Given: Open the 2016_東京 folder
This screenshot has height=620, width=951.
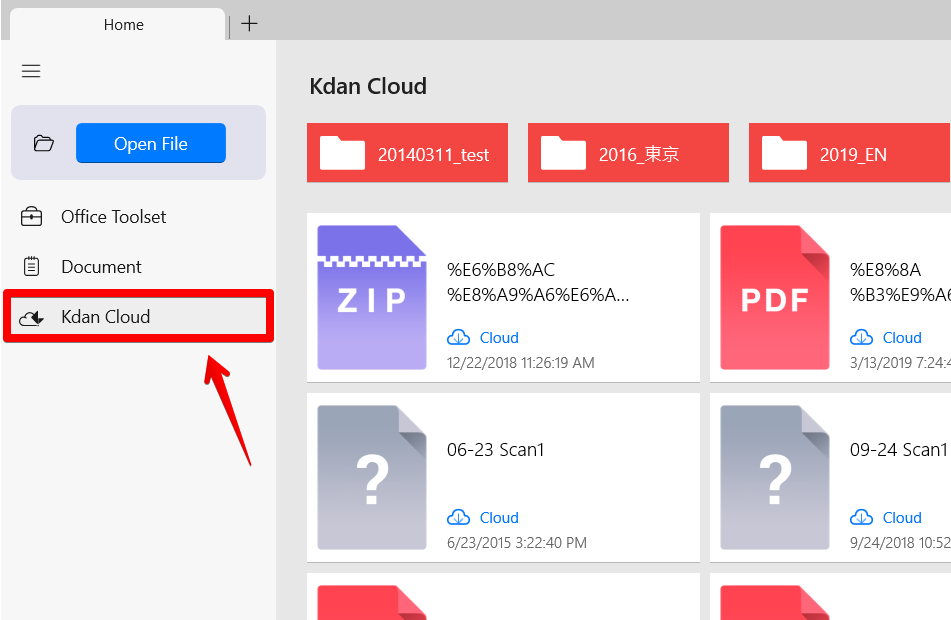Looking at the screenshot, I should [628, 153].
